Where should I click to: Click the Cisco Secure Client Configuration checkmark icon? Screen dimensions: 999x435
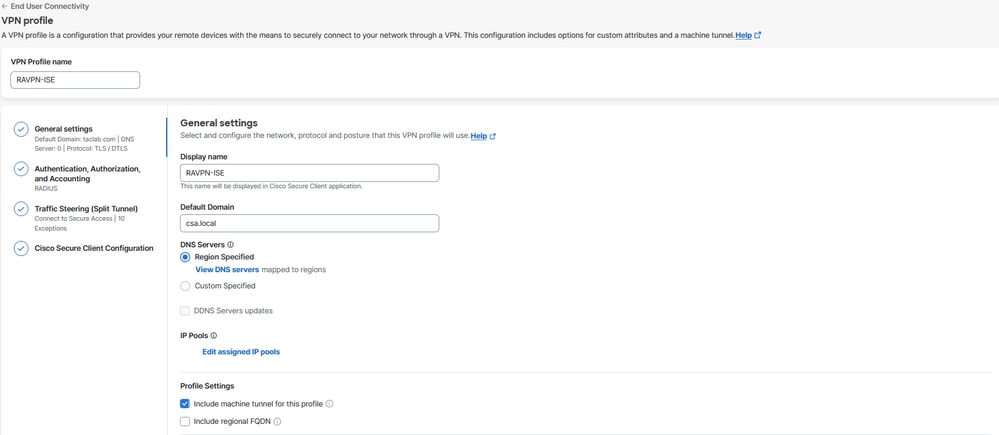21,248
